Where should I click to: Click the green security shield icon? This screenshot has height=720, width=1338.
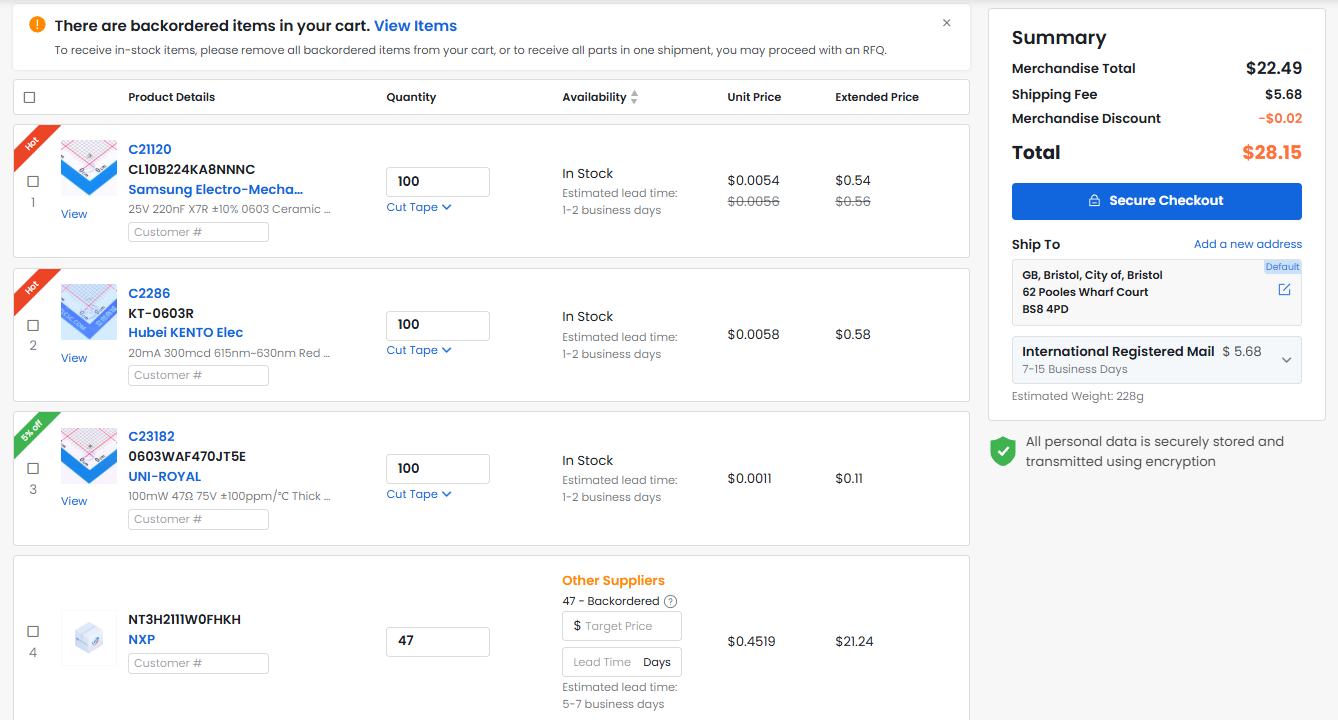[1002, 451]
